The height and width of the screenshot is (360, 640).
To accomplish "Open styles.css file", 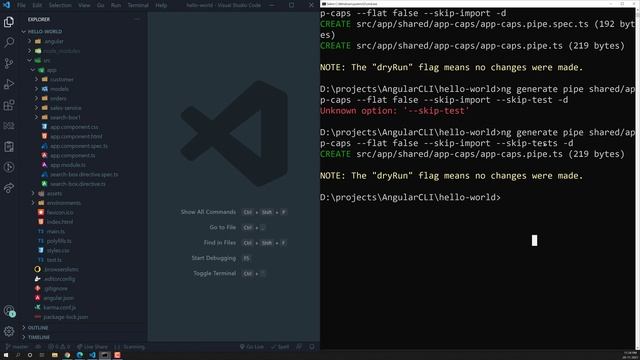I will click(58, 250).
